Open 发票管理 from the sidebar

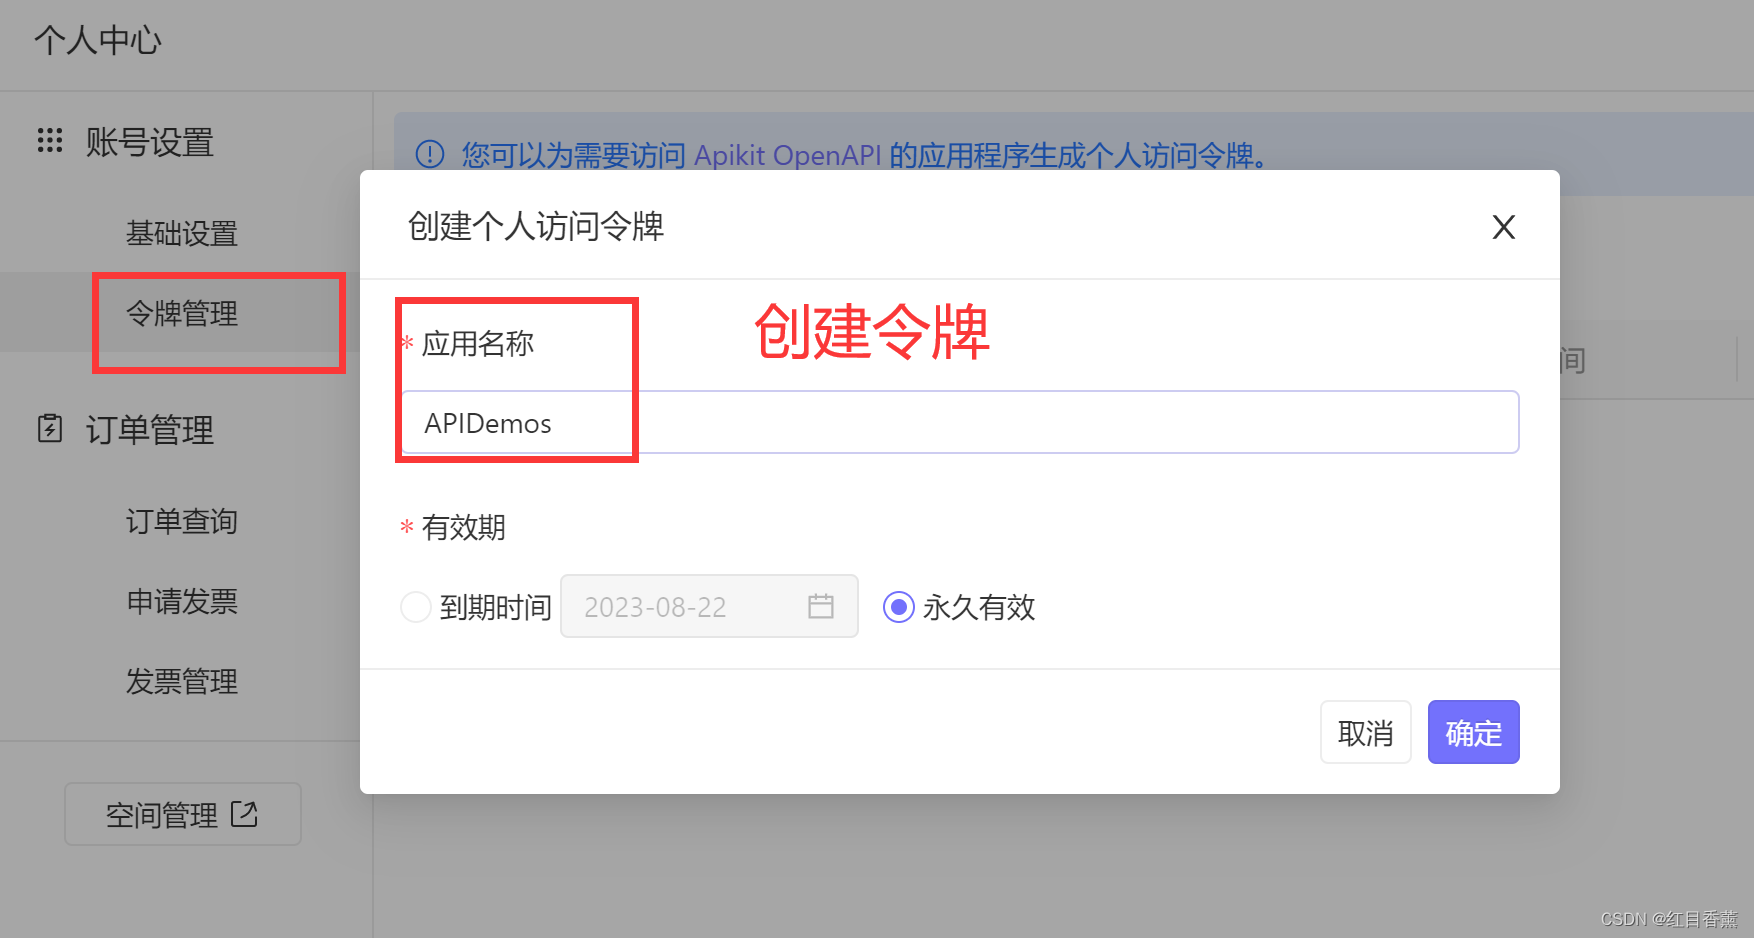point(181,681)
